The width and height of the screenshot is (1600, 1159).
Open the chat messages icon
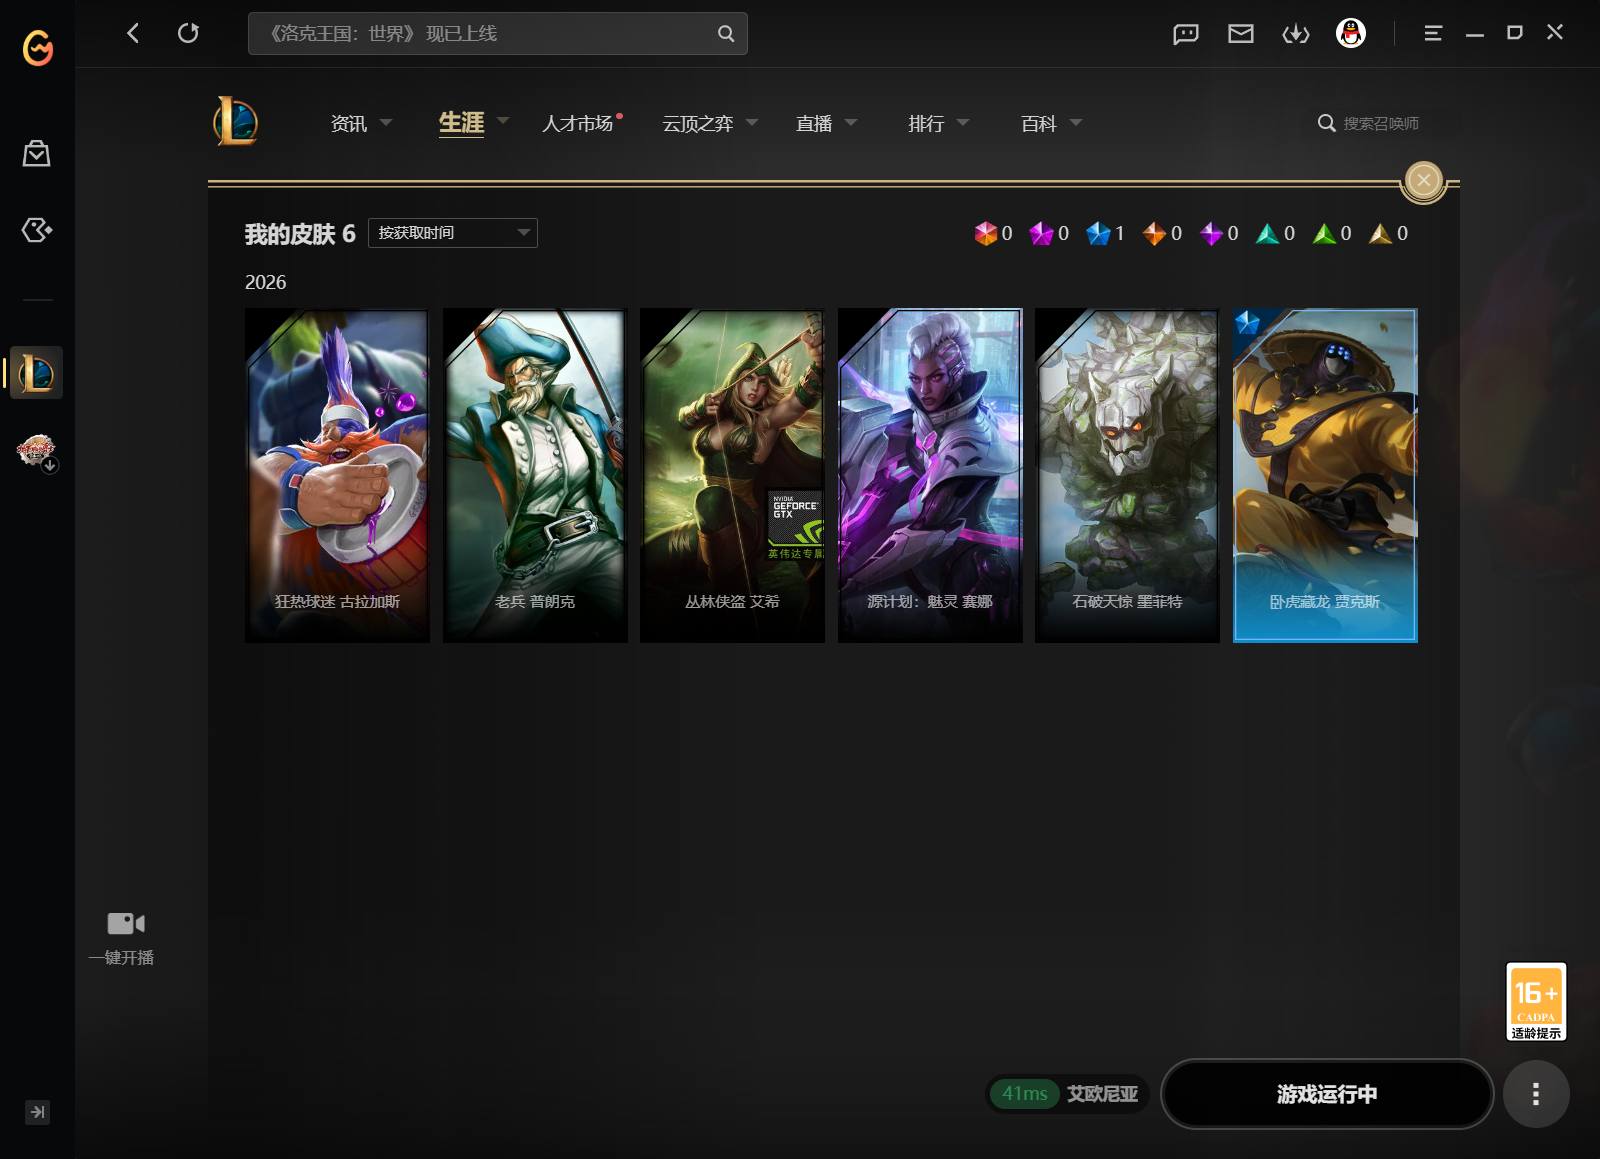click(1186, 34)
